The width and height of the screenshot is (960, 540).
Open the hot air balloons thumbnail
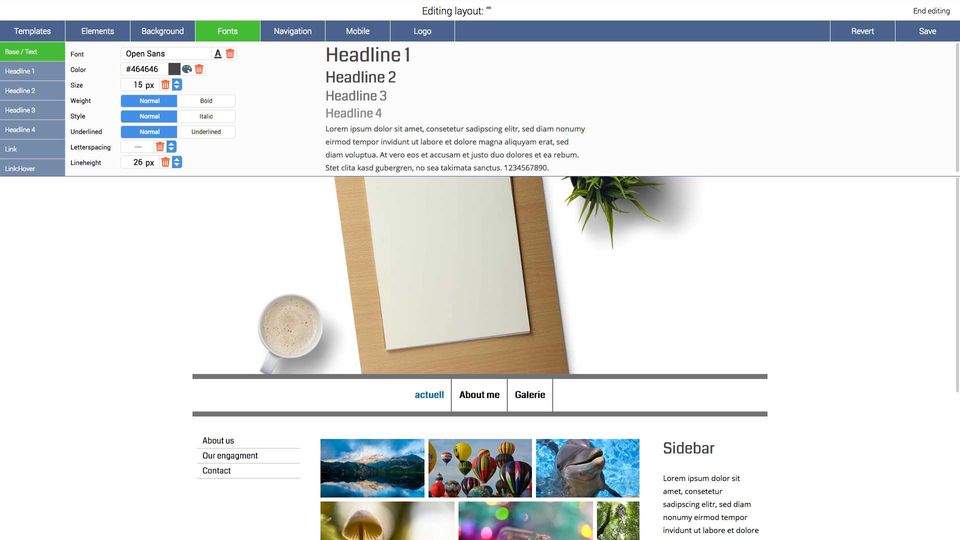tap(480, 468)
